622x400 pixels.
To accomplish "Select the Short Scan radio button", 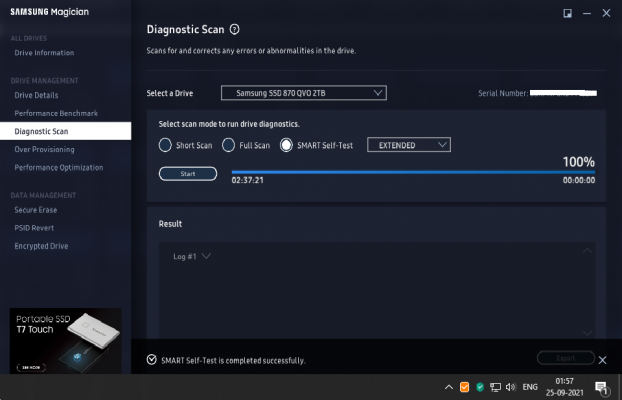I will click(165, 145).
